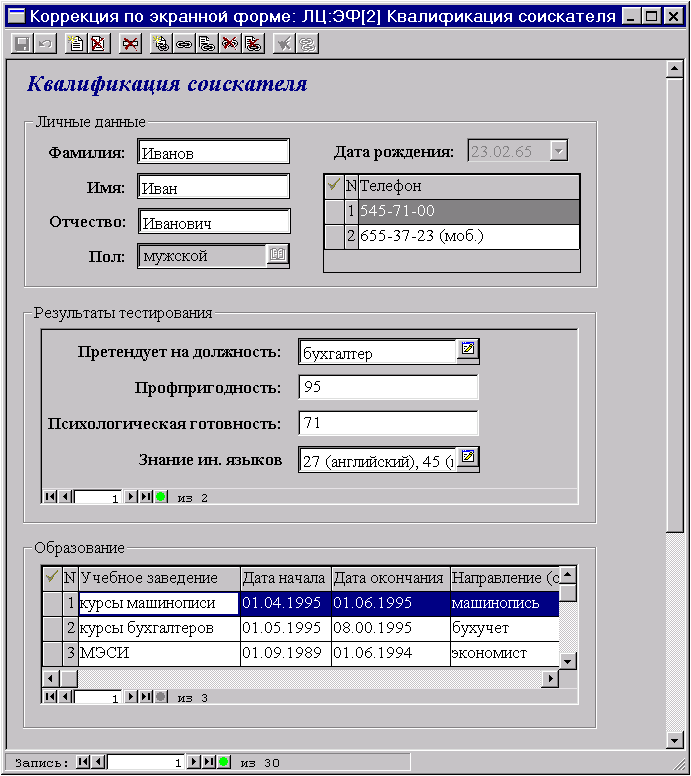The width and height of the screenshot is (691, 776).
Task: Go to last record in bottom Запись navigator
Action: (x=209, y=762)
